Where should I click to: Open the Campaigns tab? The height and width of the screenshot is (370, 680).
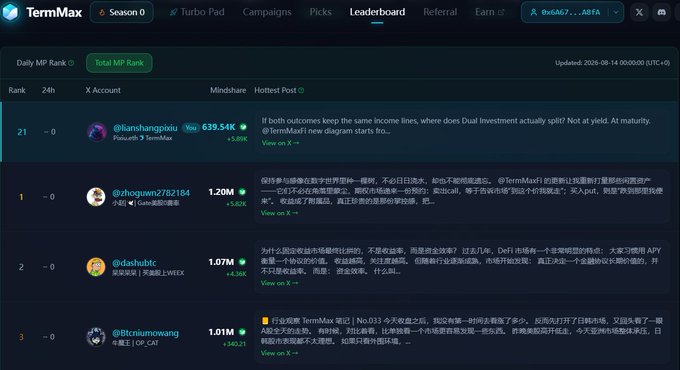click(267, 12)
